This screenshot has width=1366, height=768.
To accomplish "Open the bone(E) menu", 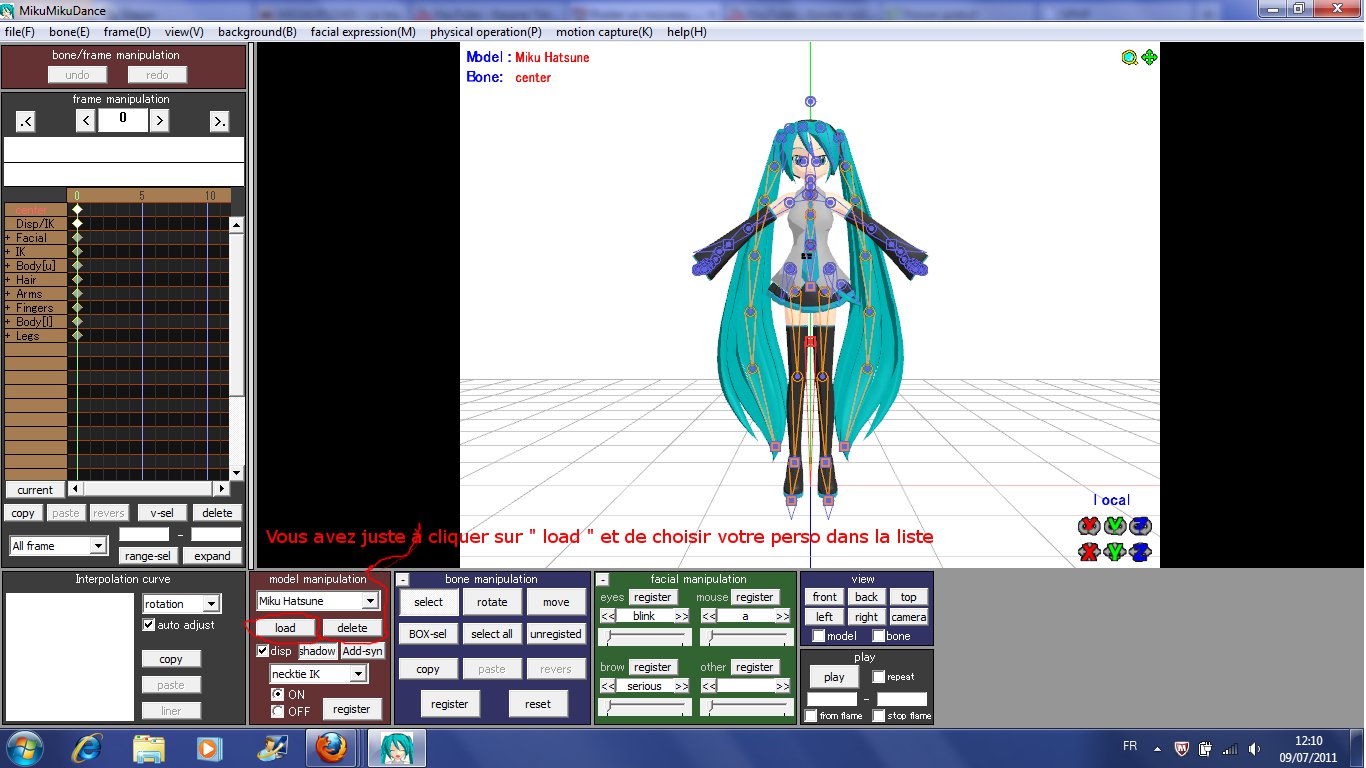I will point(69,32).
